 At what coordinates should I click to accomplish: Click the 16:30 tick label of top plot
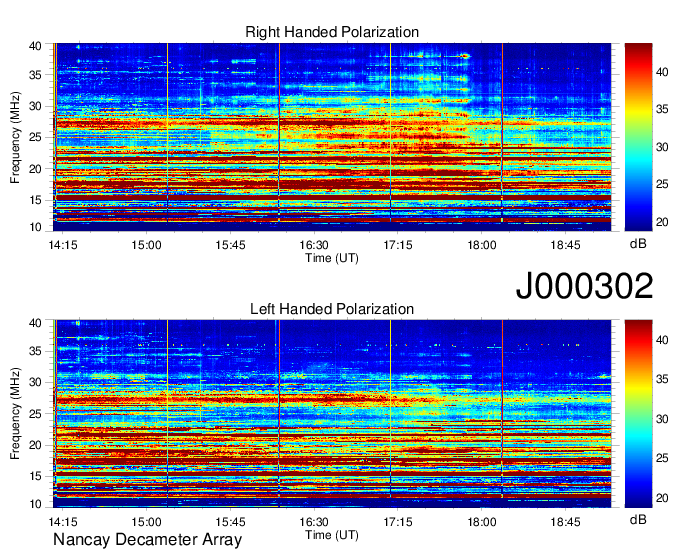314,245
